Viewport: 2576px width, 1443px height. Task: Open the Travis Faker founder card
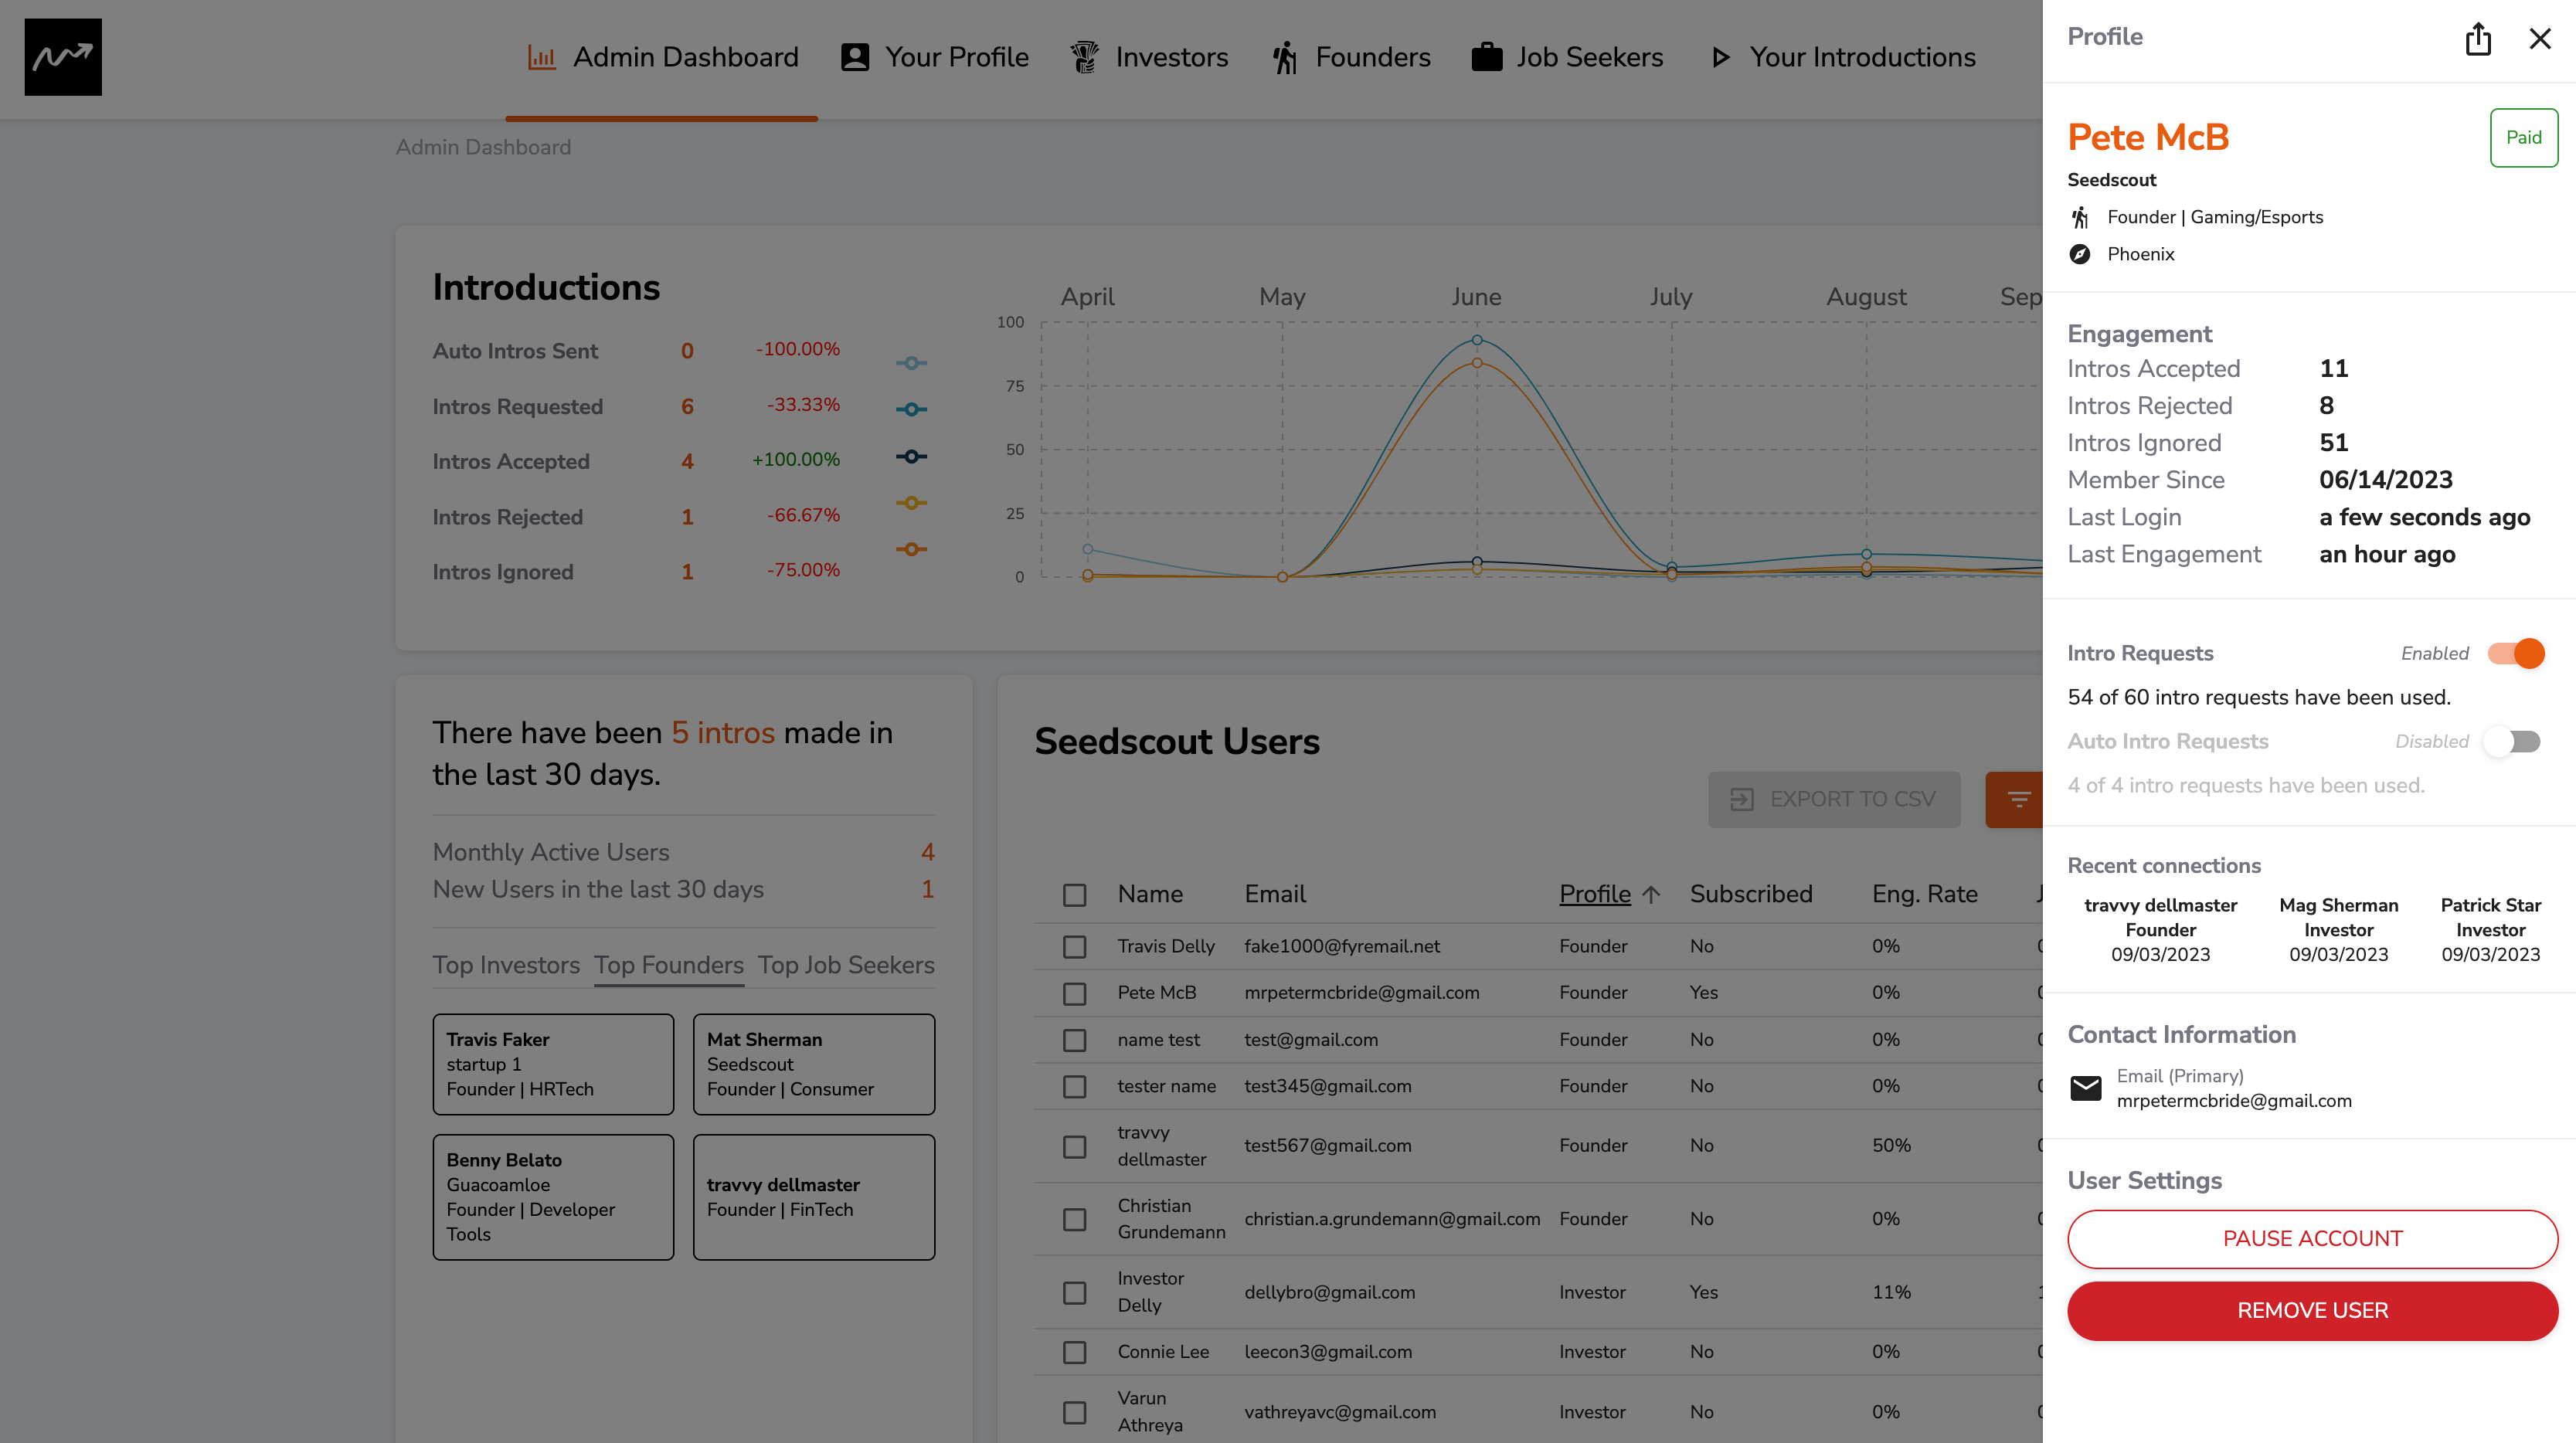(553, 1064)
